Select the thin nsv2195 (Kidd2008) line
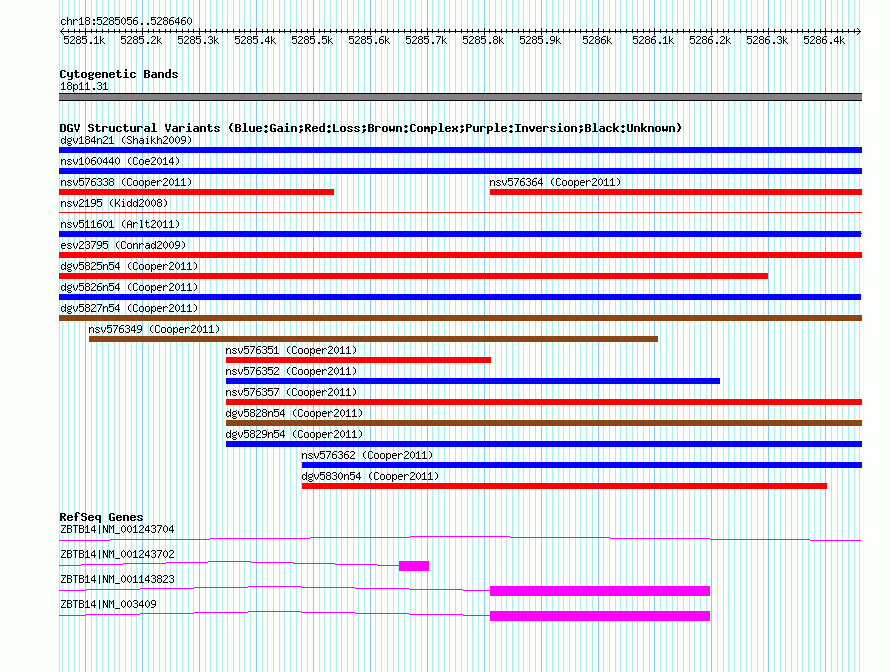Viewport: 890px width, 672px height. (x=460, y=212)
